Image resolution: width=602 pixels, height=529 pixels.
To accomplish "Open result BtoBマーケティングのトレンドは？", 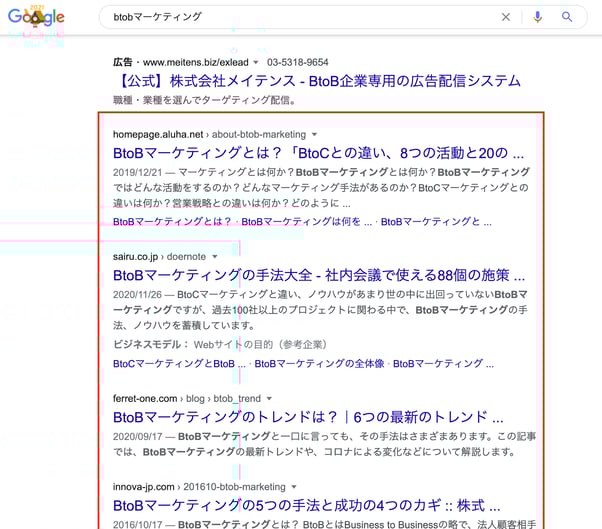I will click(x=308, y=417).
